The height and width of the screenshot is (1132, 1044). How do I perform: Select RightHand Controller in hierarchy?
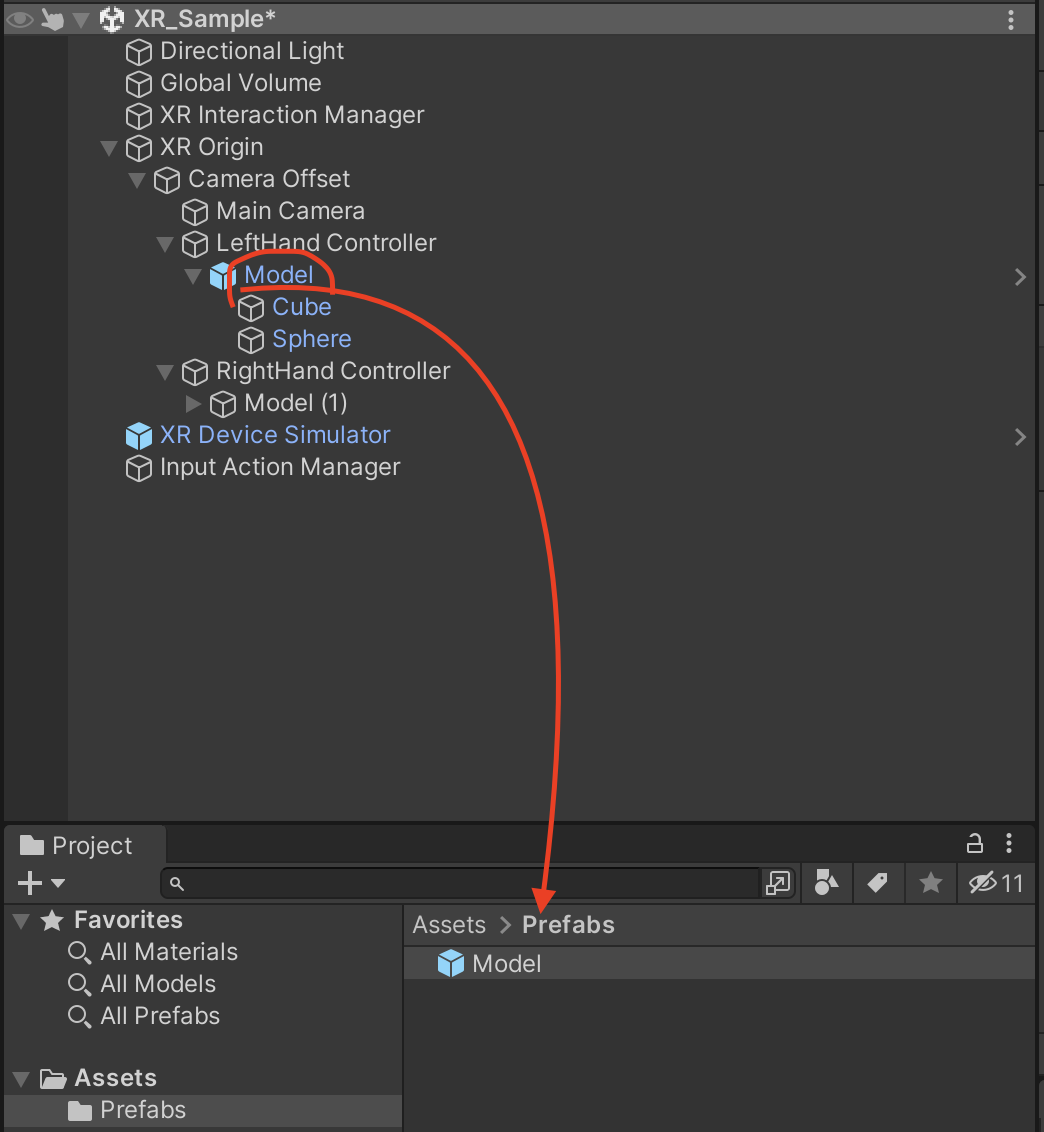click(333, 371)
